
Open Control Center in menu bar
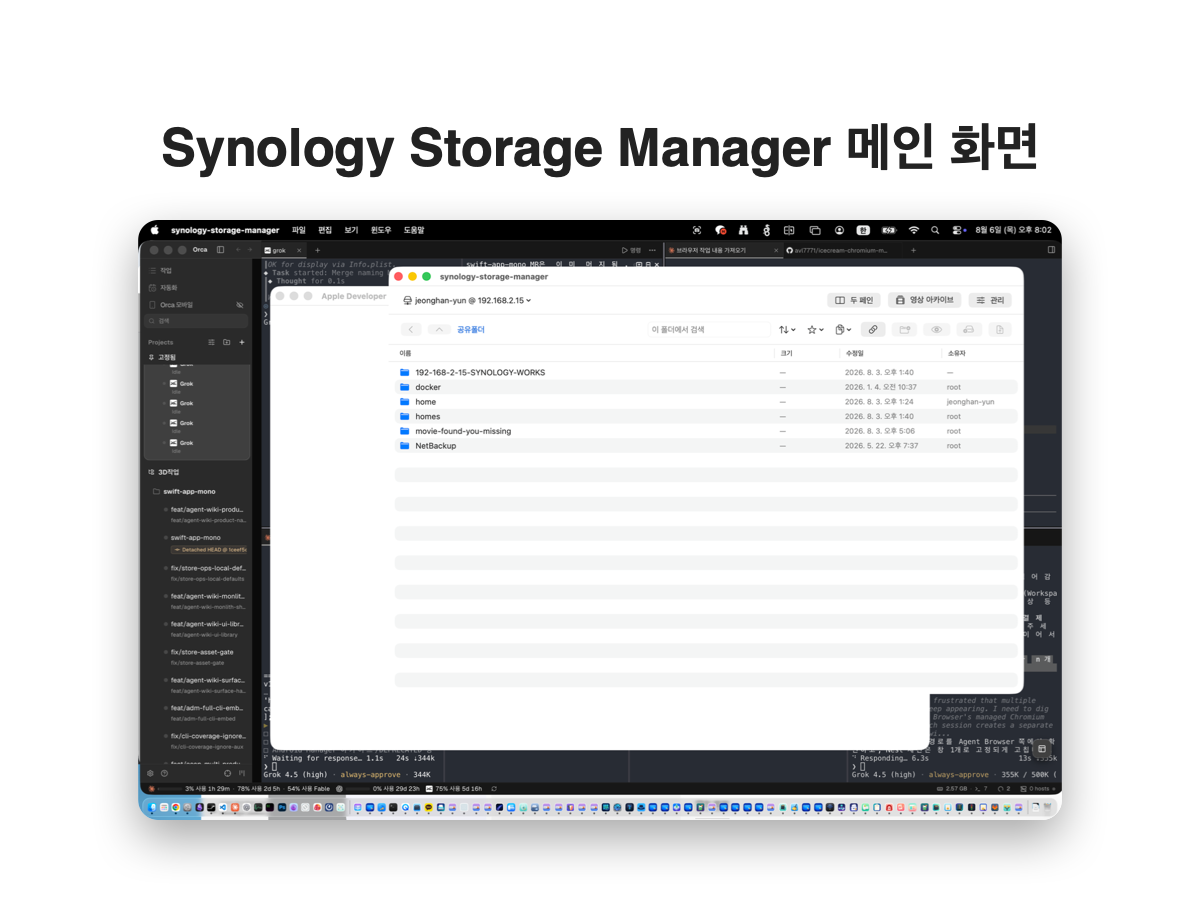point(957,230)
